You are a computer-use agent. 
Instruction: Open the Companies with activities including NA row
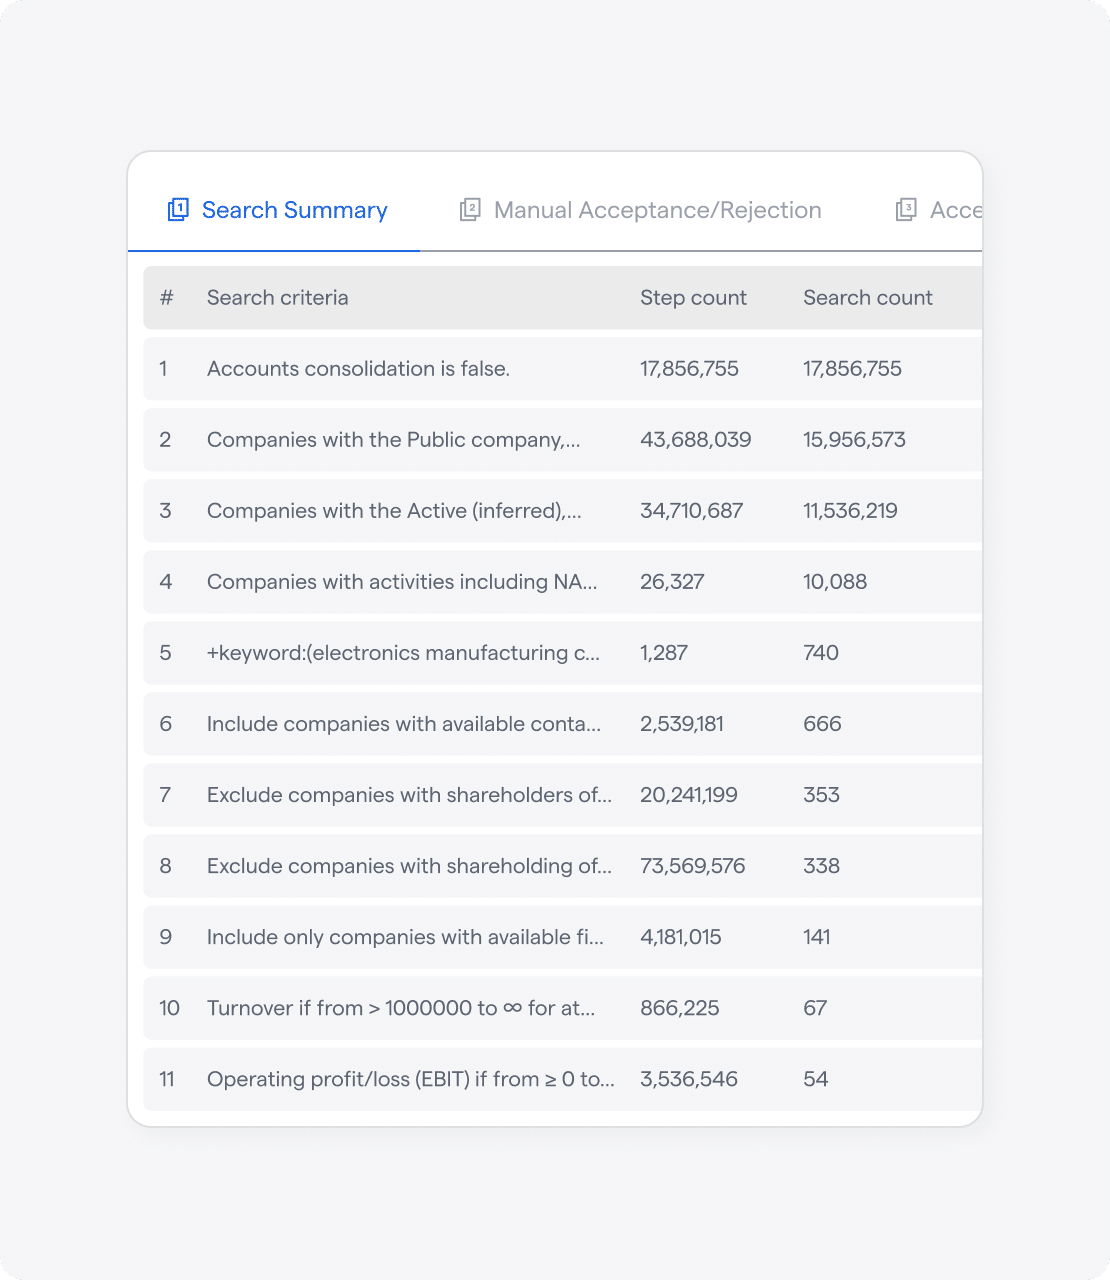pos(401,582)
